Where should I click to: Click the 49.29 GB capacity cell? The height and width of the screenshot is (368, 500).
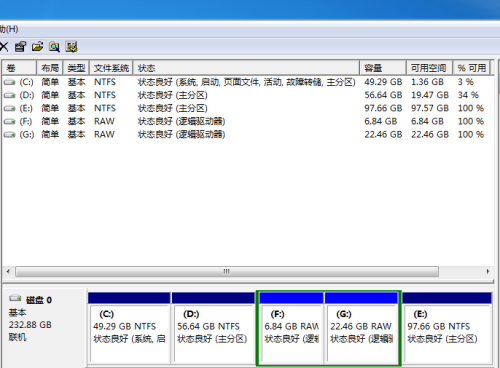(383, 82)
